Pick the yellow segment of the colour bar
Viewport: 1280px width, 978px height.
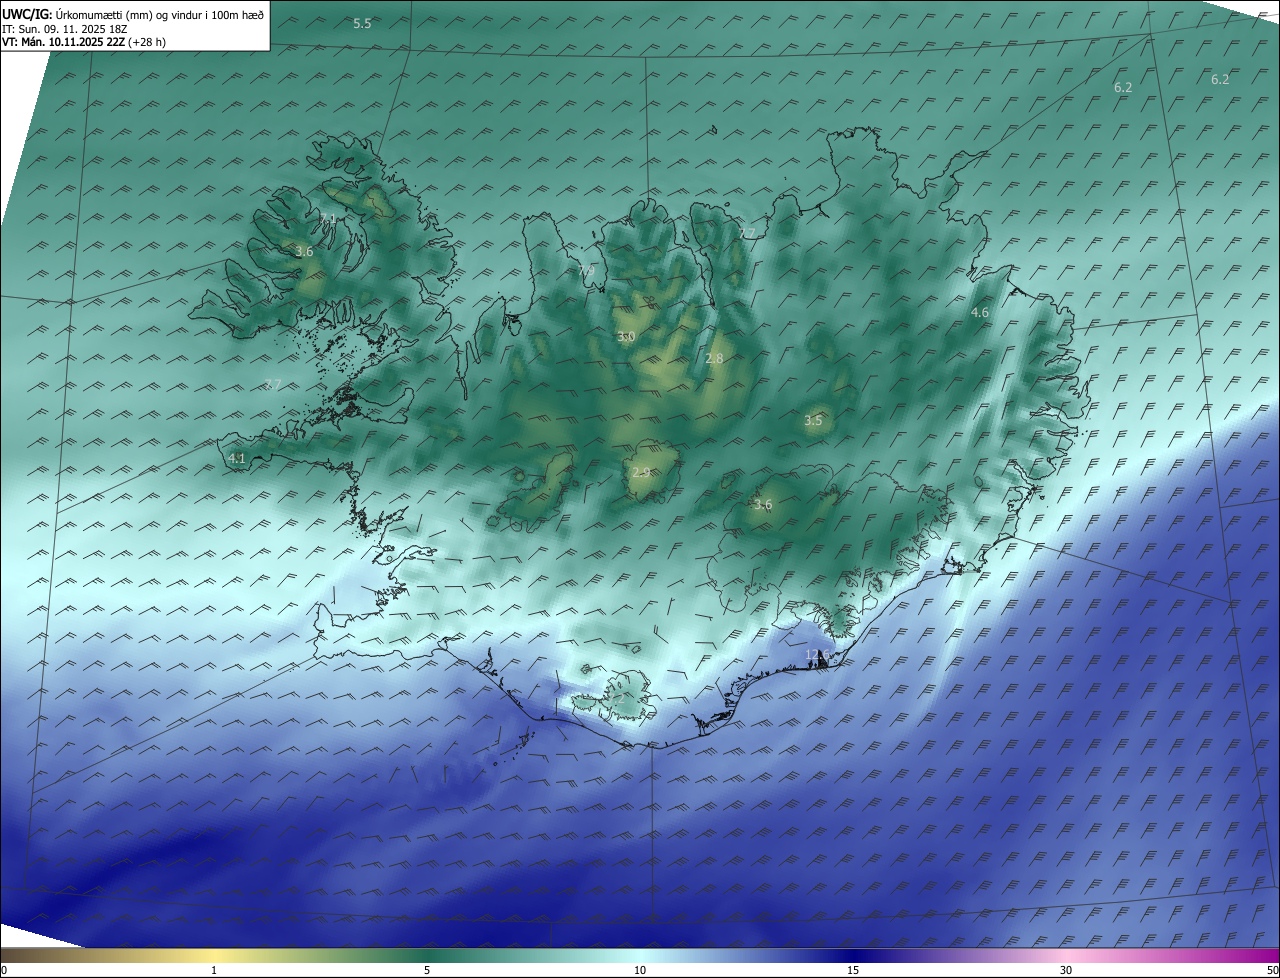[215, 955]
